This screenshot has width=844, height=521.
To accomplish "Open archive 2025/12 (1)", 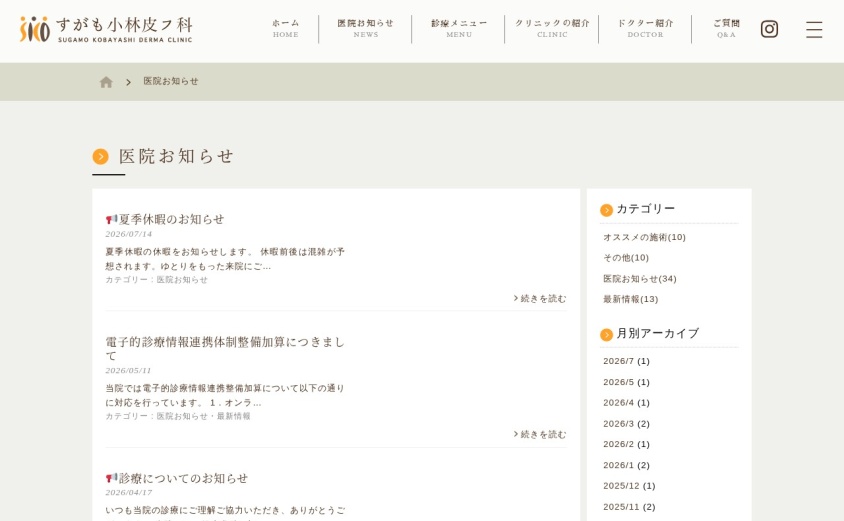I will (629, 485).
